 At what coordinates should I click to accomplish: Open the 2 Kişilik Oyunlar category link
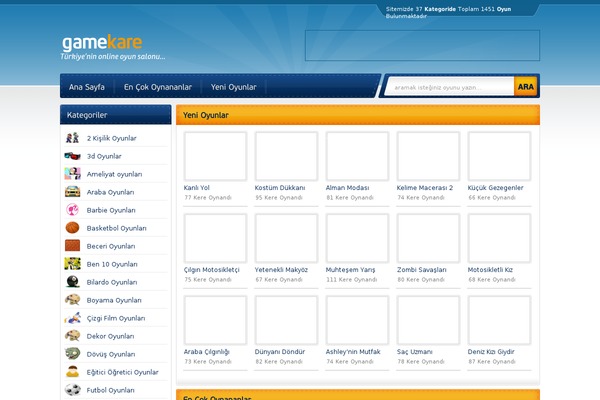tap(111, 138)
